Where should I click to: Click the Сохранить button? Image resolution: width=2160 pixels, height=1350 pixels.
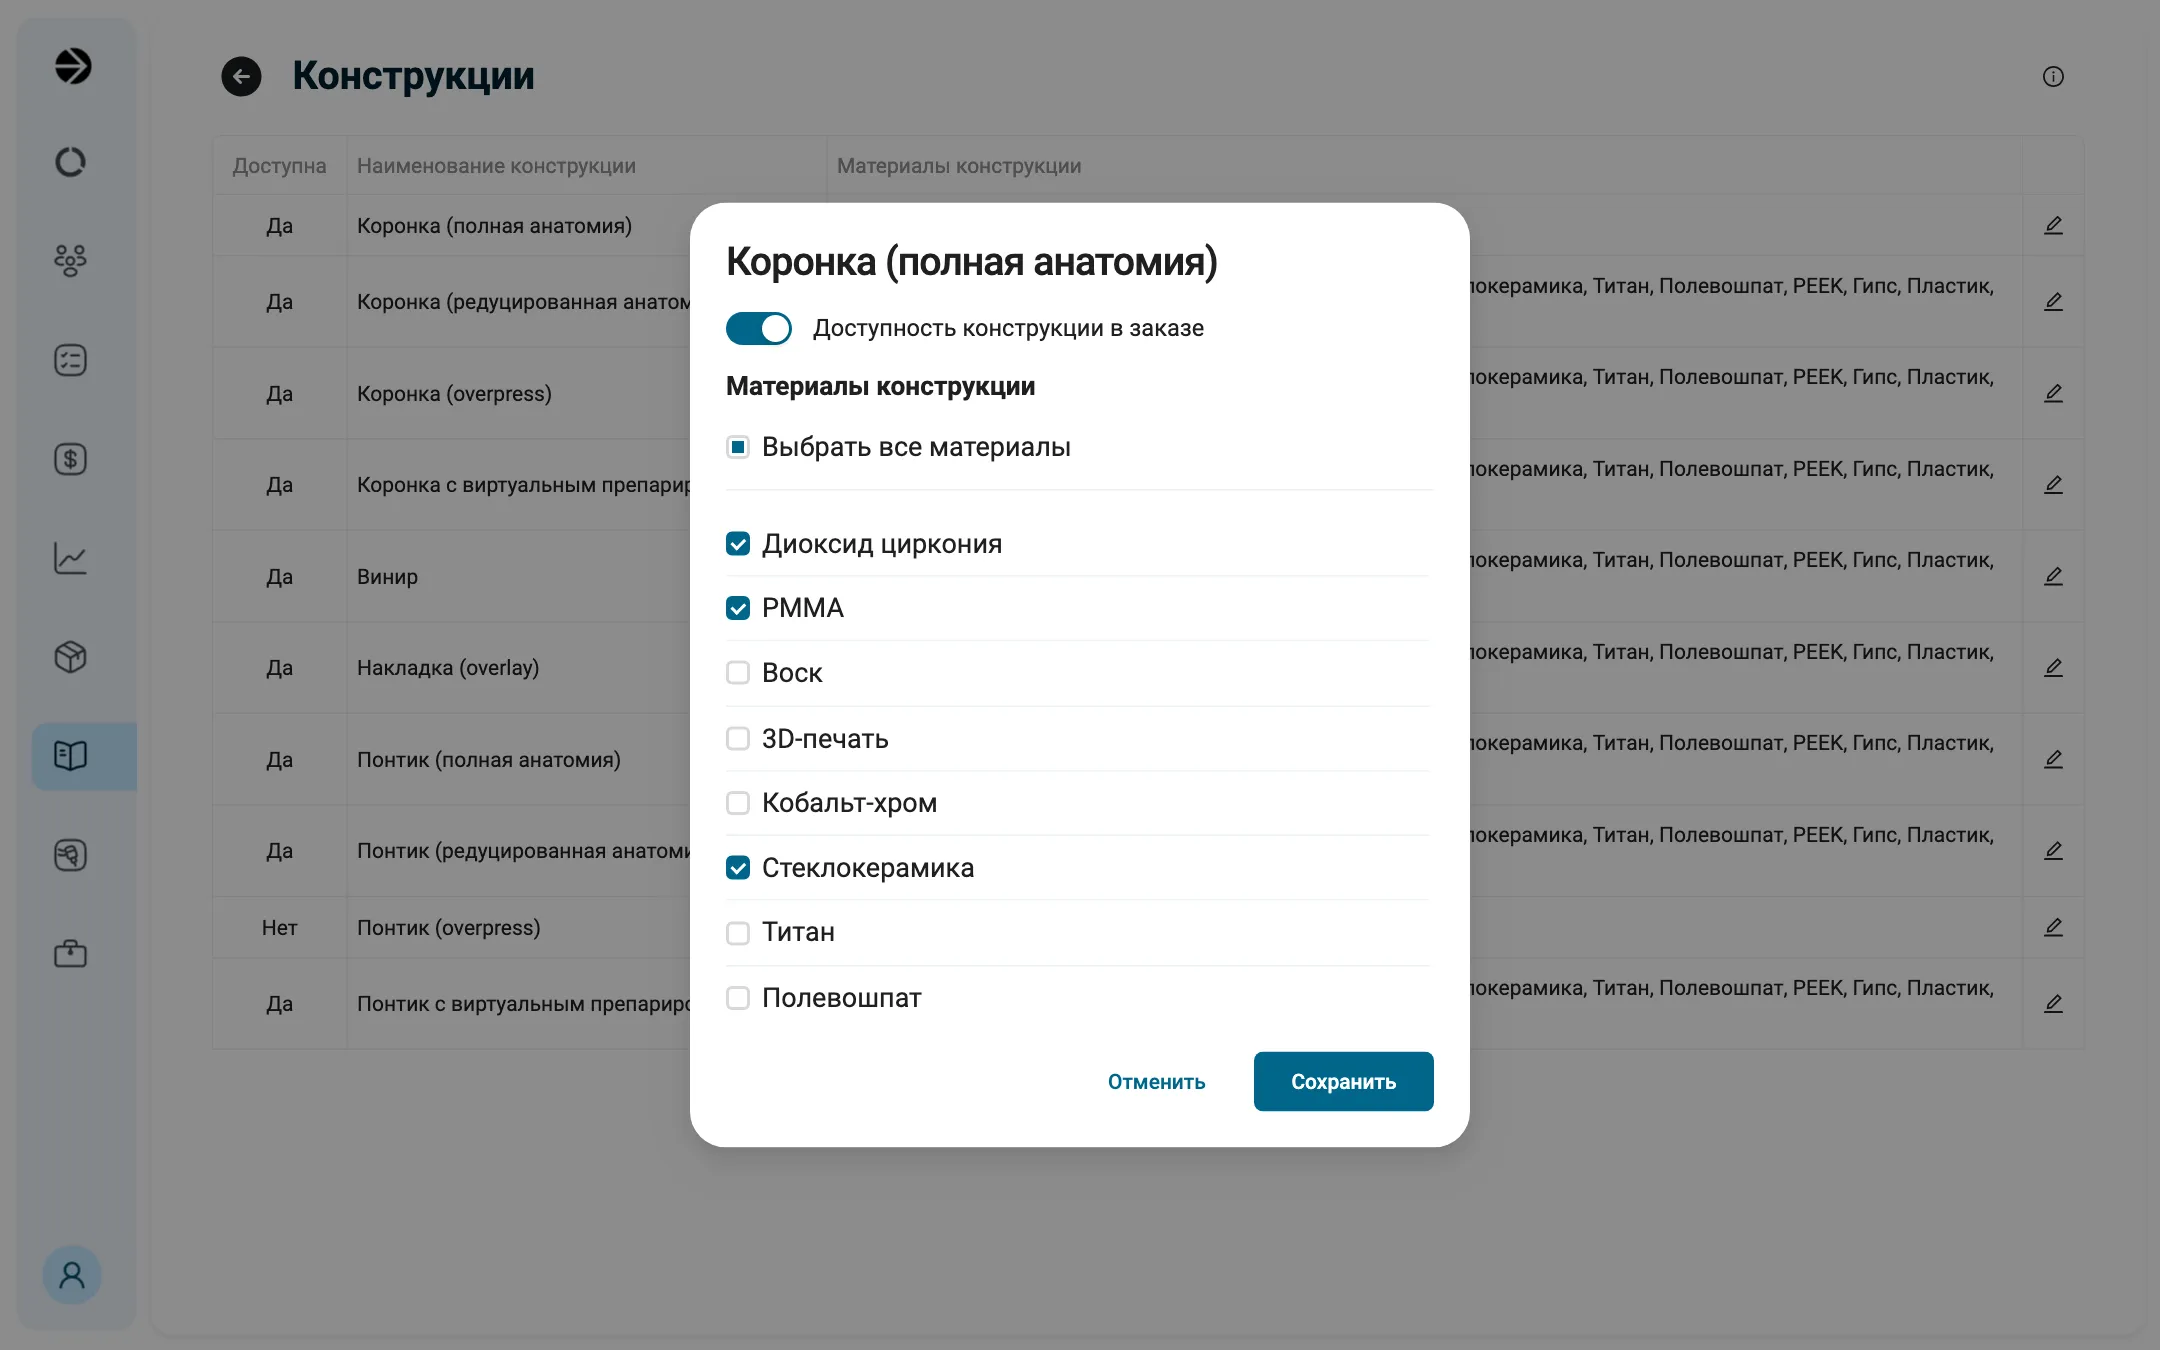coord(1344,1082)
